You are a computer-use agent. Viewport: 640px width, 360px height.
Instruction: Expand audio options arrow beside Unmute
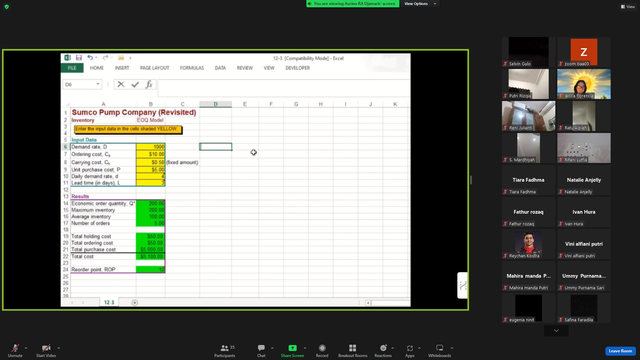pyautogui.click(x=26, y=348)
